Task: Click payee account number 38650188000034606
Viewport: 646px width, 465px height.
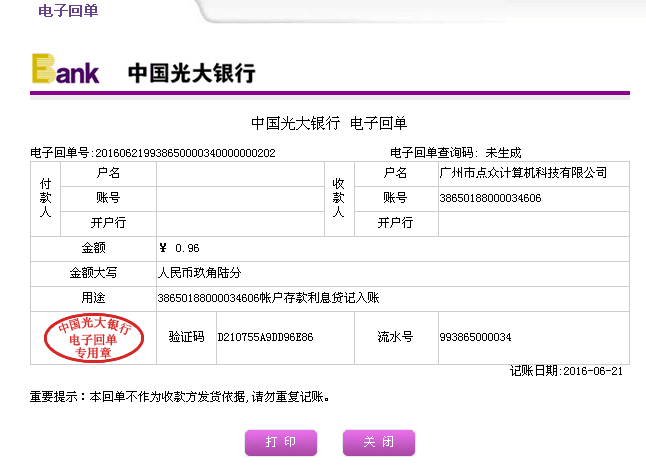Action: tap(490, 198)
